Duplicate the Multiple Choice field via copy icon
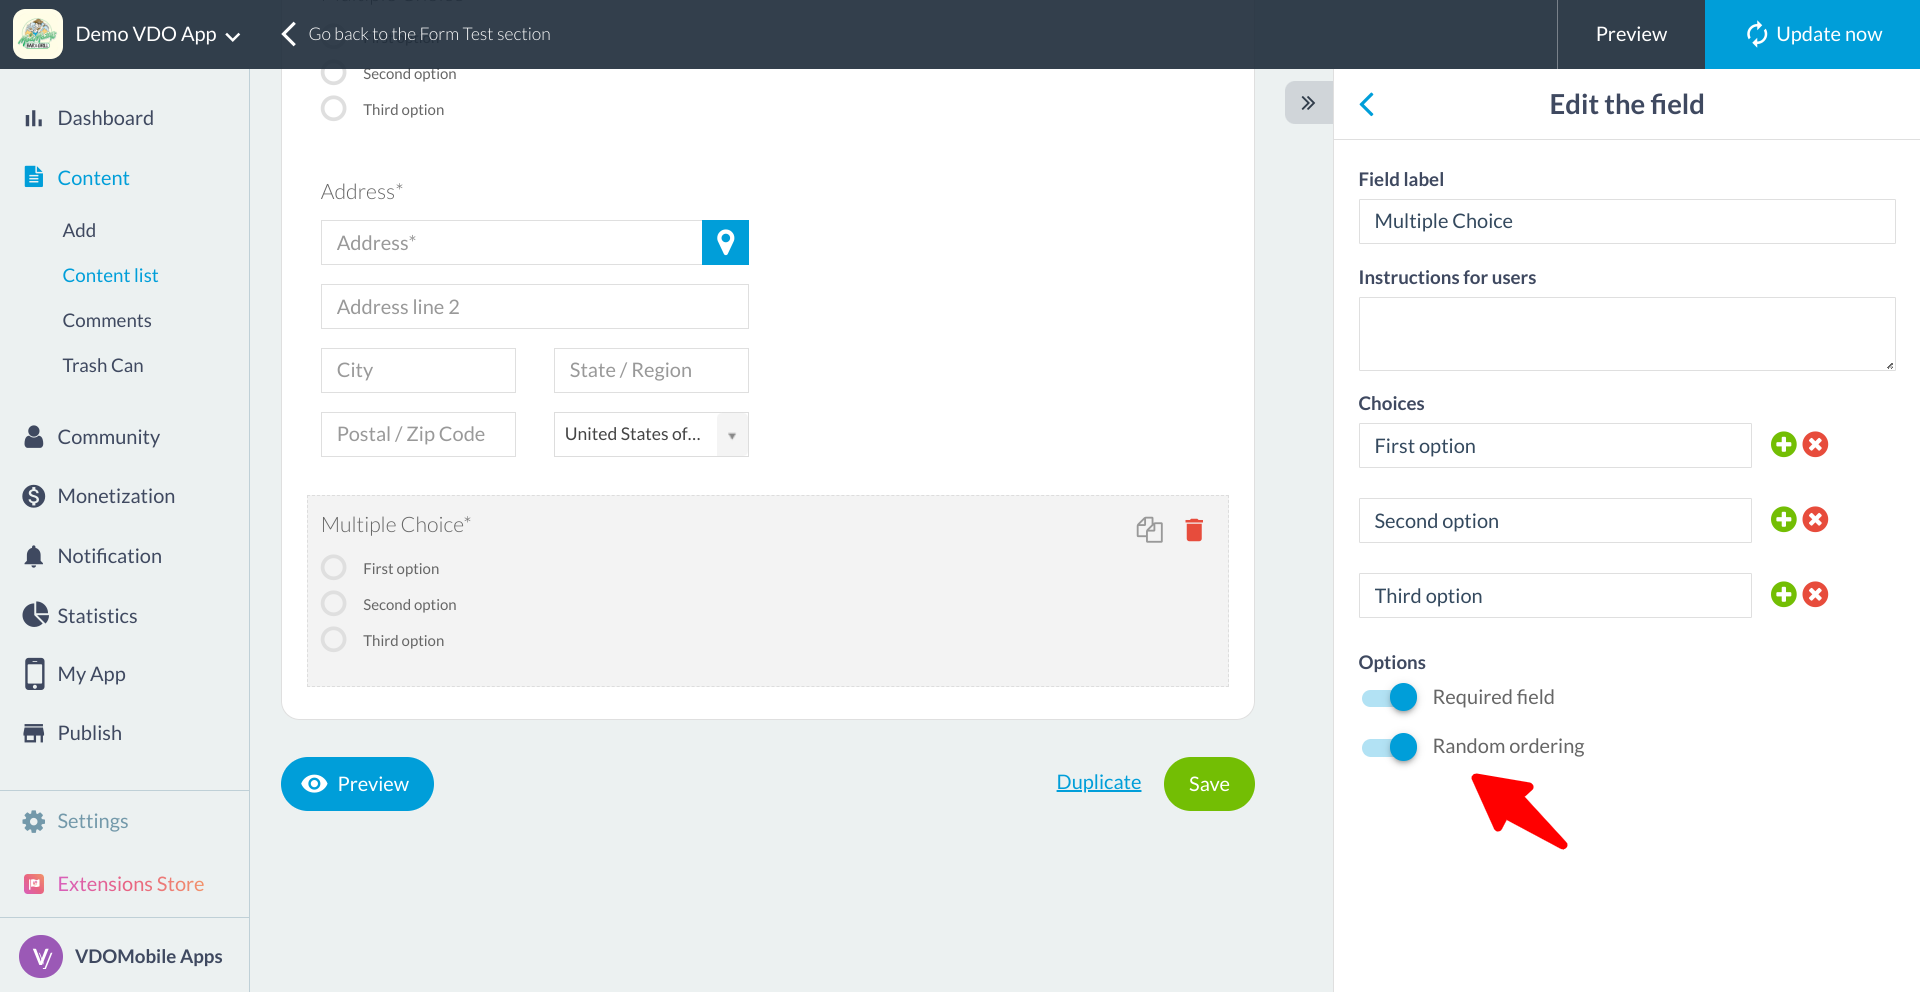The height and width of the screenshot is (992, 1920). 1150,530
